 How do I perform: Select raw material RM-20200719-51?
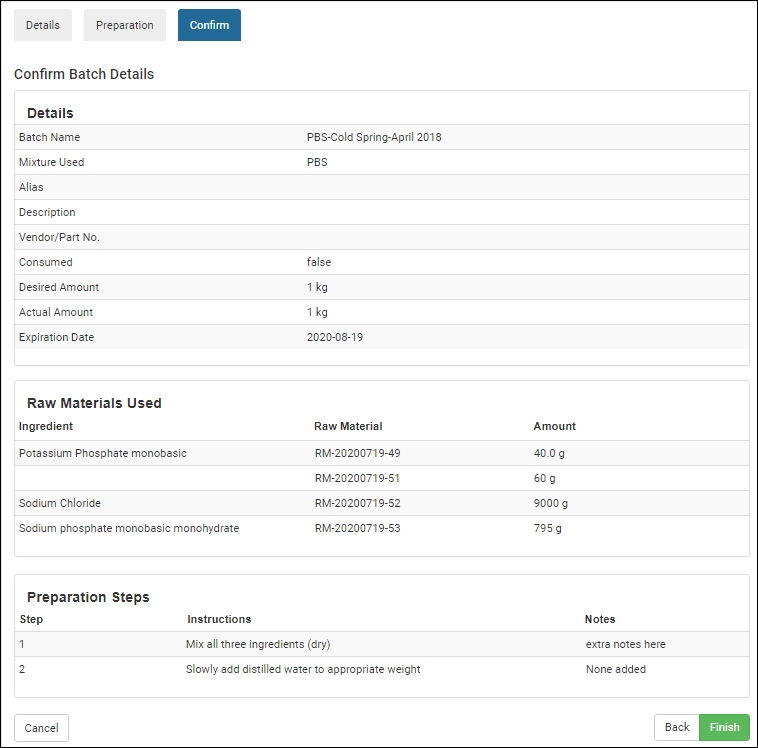pyautogui.click(x=357, y=478)
